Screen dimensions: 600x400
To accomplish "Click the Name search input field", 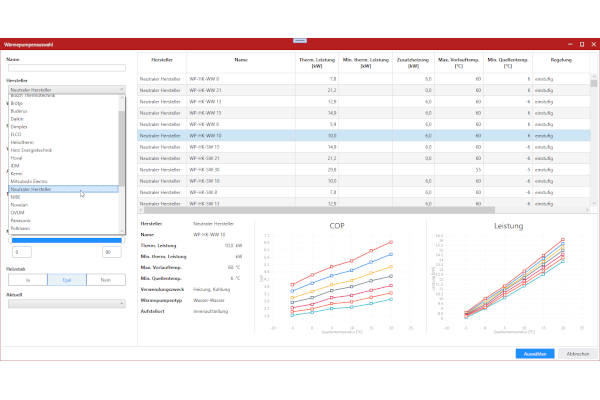I will pyautogui.click(x=66, y=67).
